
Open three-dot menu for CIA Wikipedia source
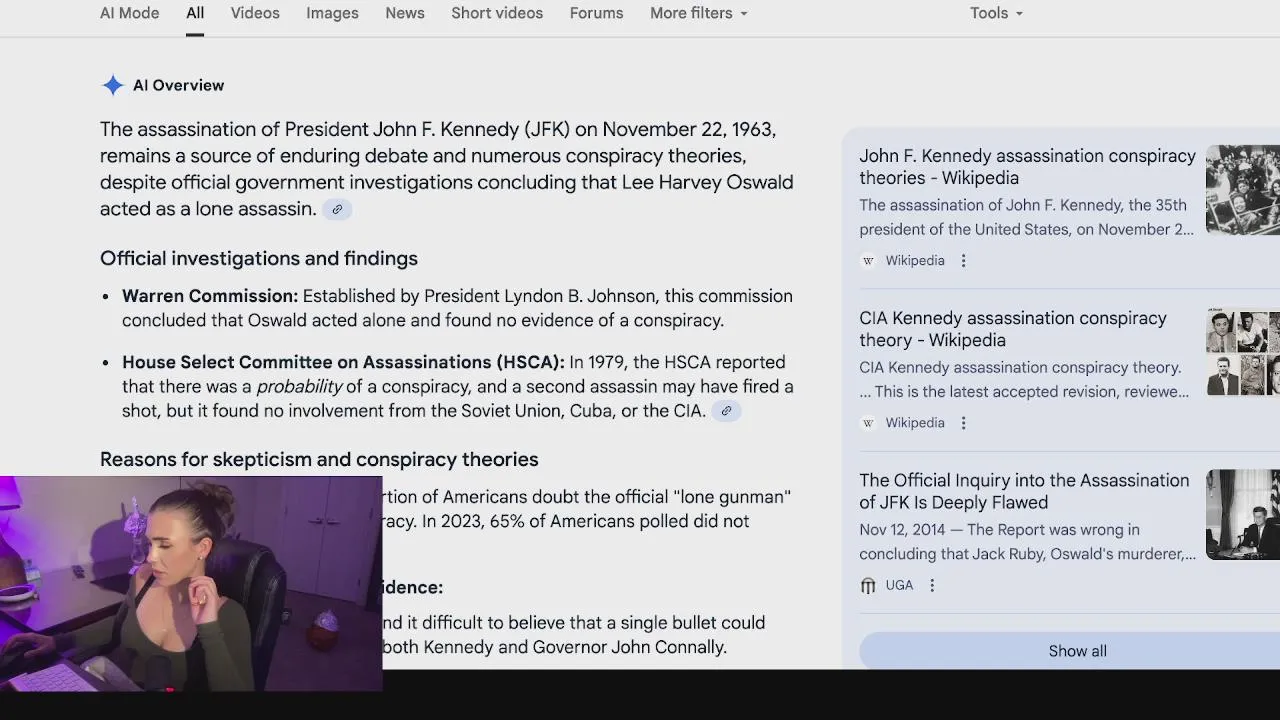coord(963,423)
